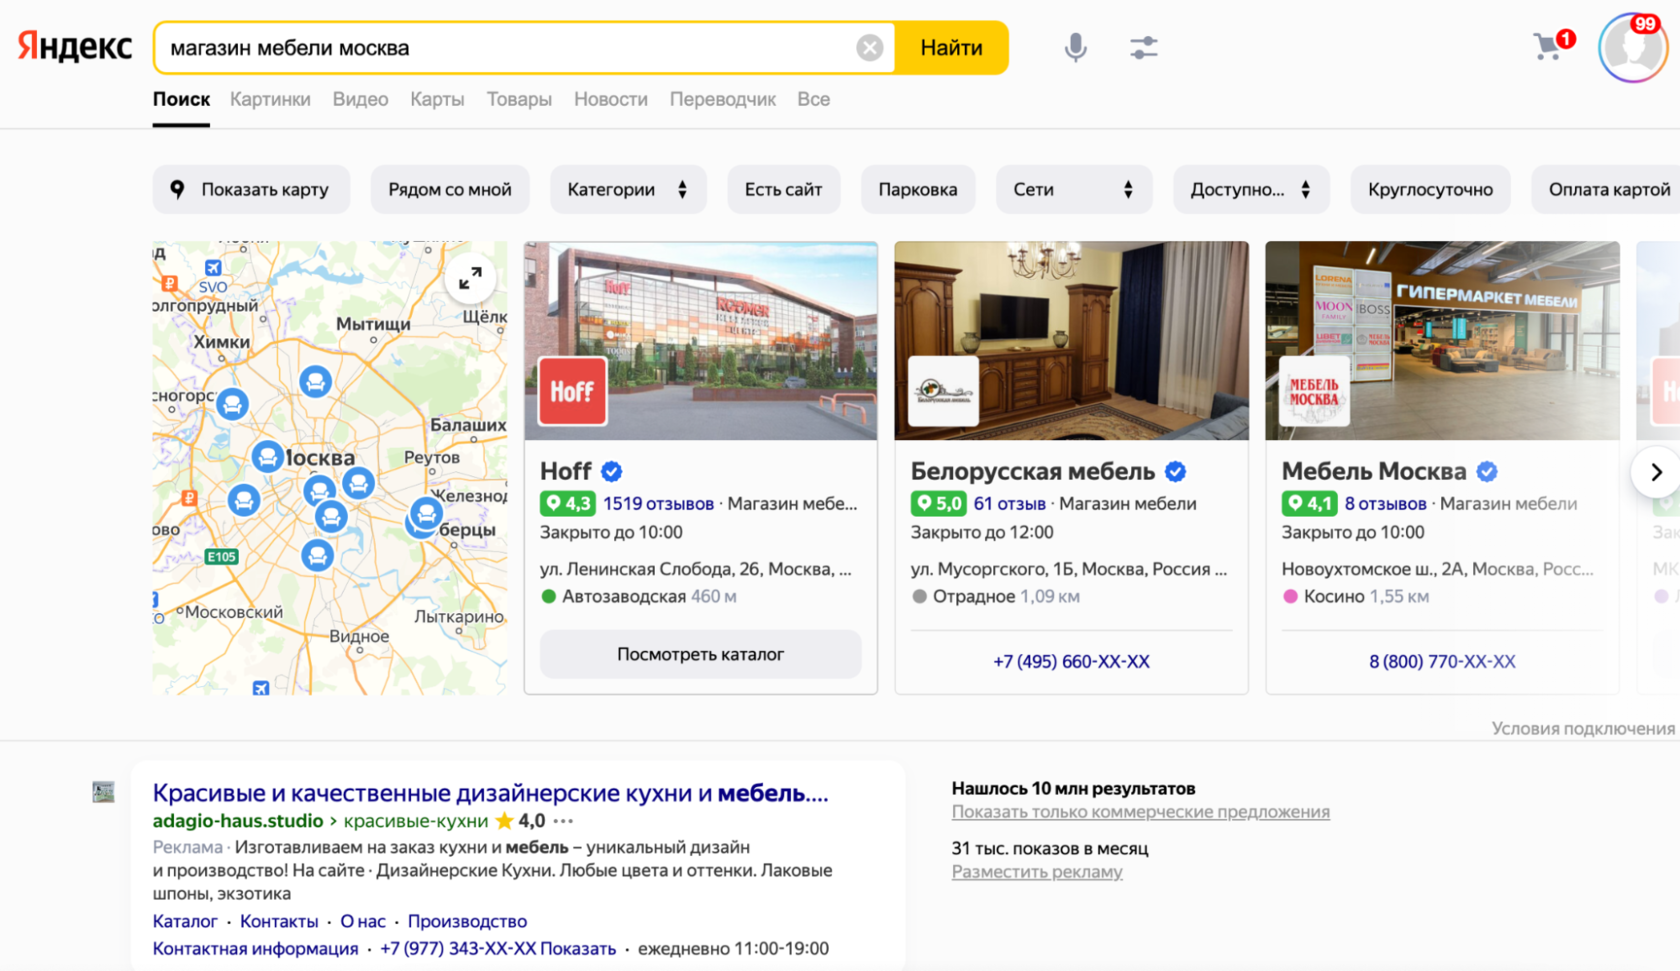This screenshot has width=1680, height=971.
Task: Click the 5,0 rating badge
Action: (x=938, y=503)
